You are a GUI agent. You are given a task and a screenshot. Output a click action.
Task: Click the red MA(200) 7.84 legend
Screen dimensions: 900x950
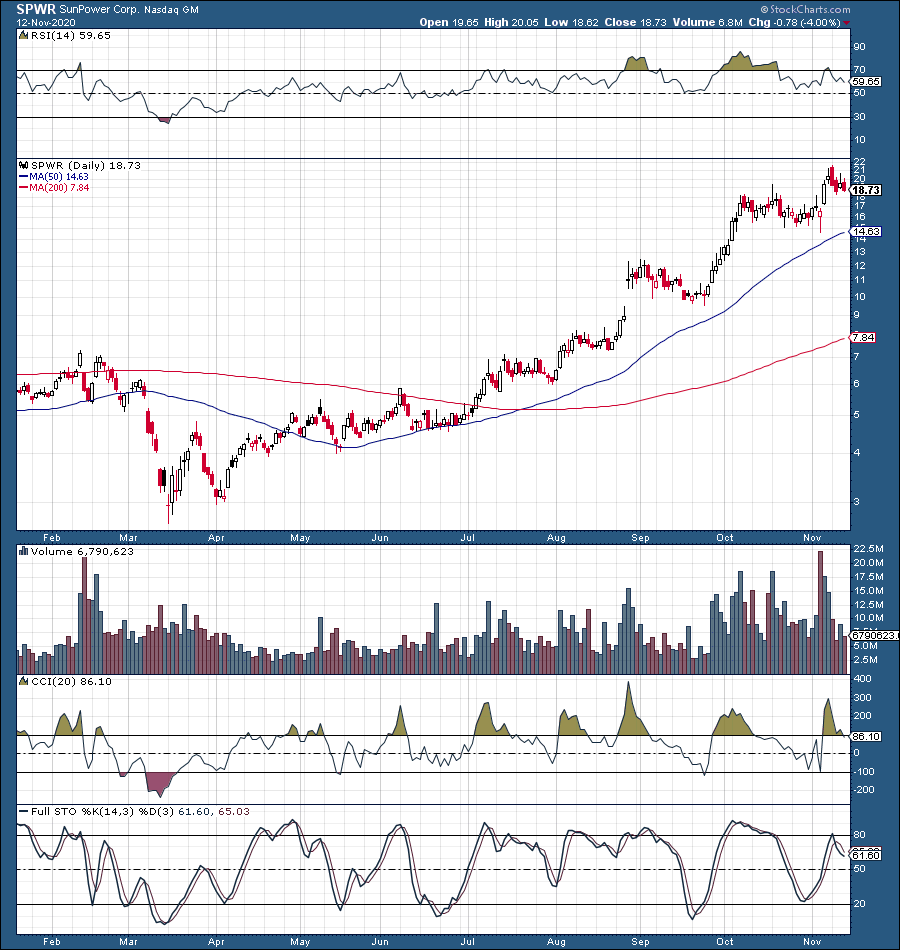[54, 188]
